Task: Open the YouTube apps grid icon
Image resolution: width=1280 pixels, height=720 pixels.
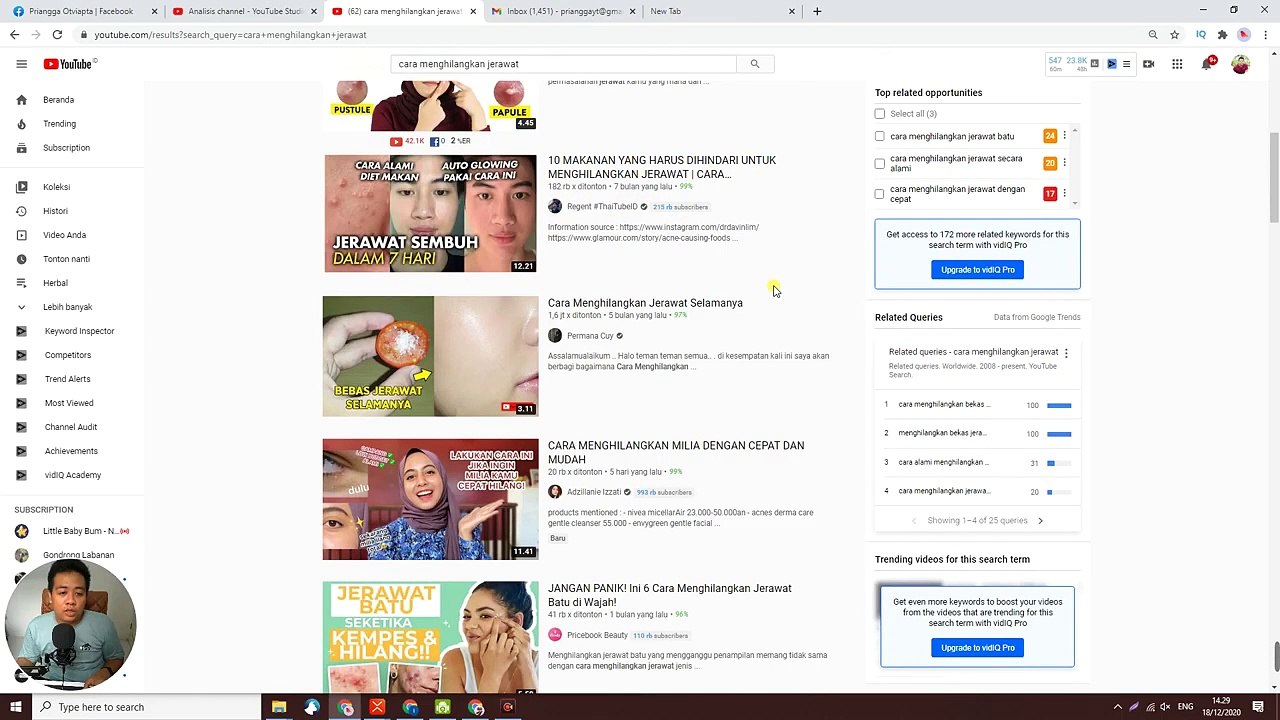Action: 1177,64
